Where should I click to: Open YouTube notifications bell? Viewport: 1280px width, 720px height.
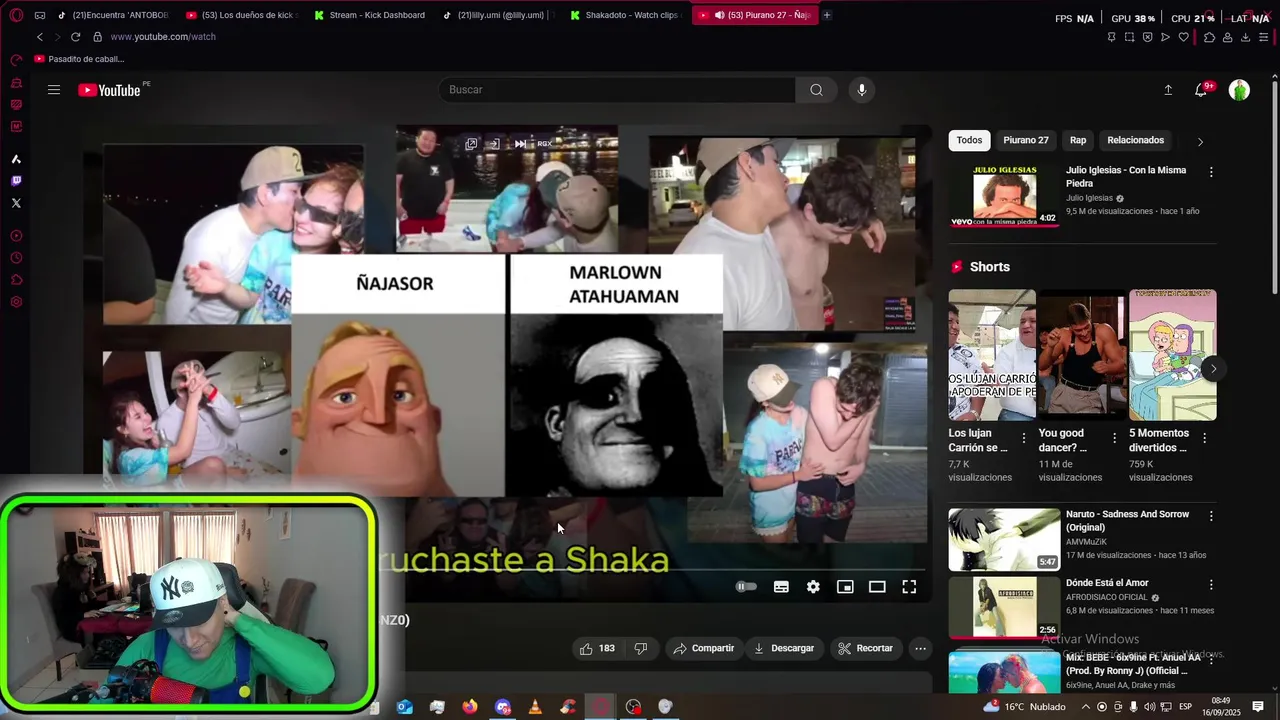click(x=1201, y=90)
